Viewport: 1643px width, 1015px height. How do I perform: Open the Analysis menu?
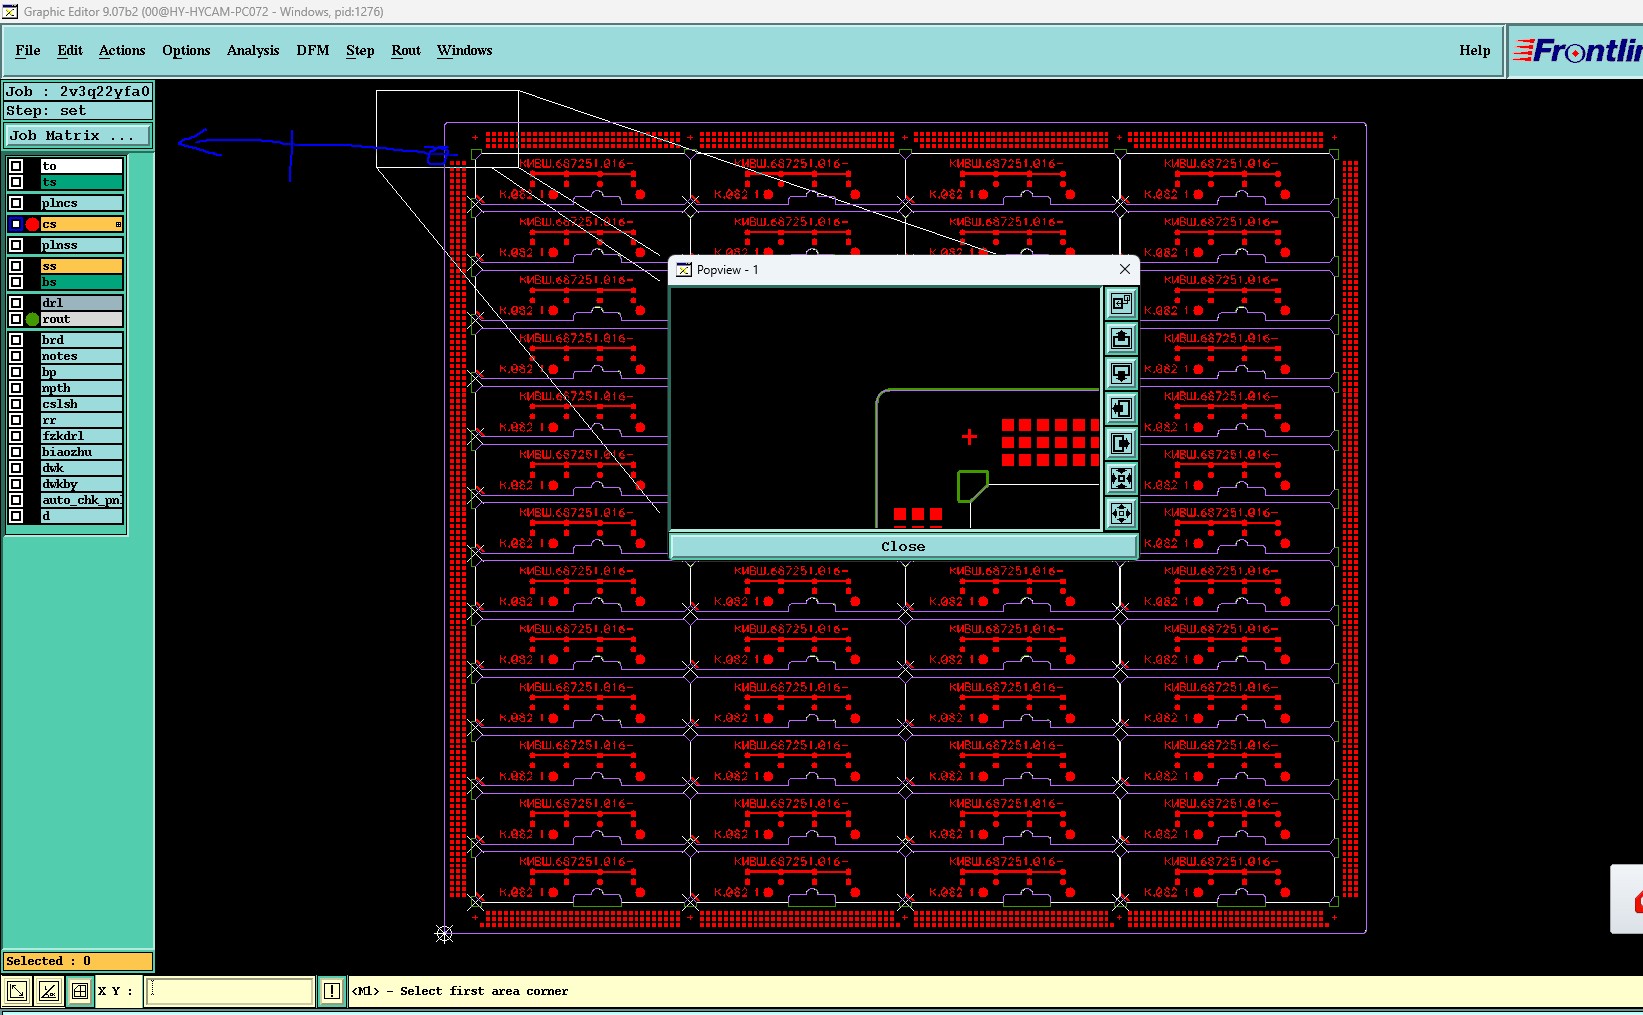(x=253, y=50)
